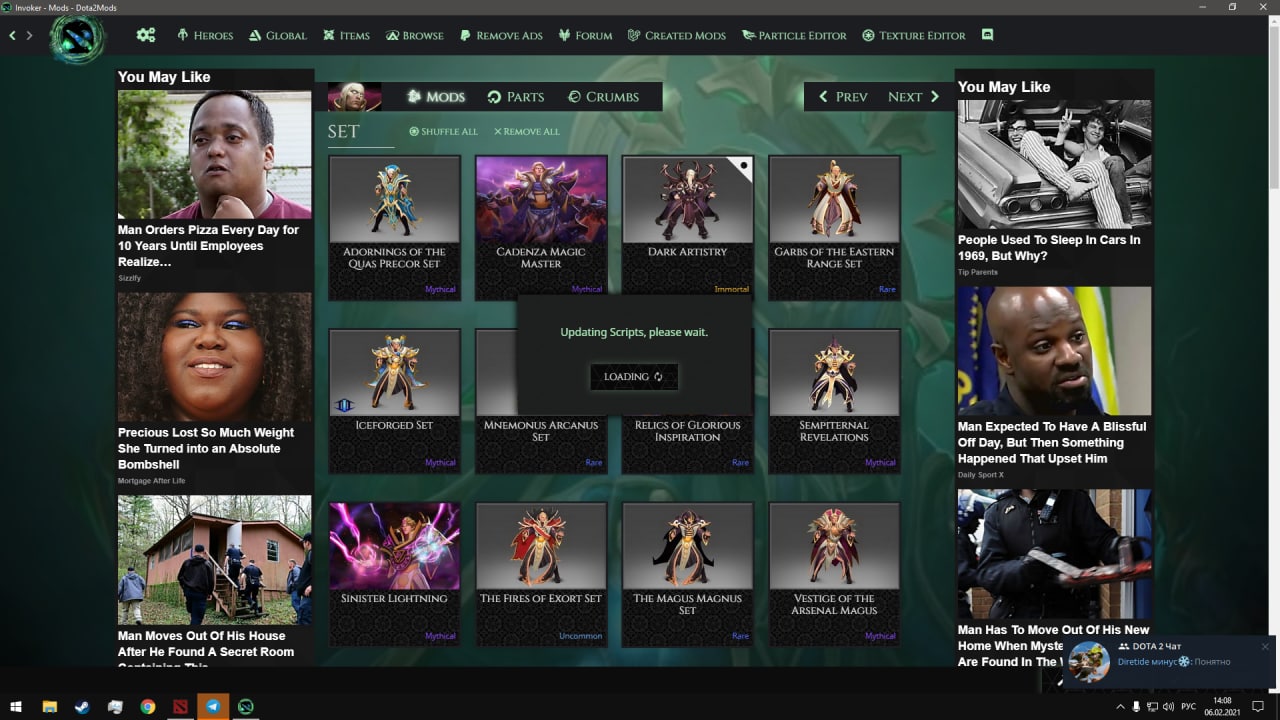Dismiss the DOTA 2 chat notification
The height and width of the screenshot is (720, 1280).
click(1264, 646)
